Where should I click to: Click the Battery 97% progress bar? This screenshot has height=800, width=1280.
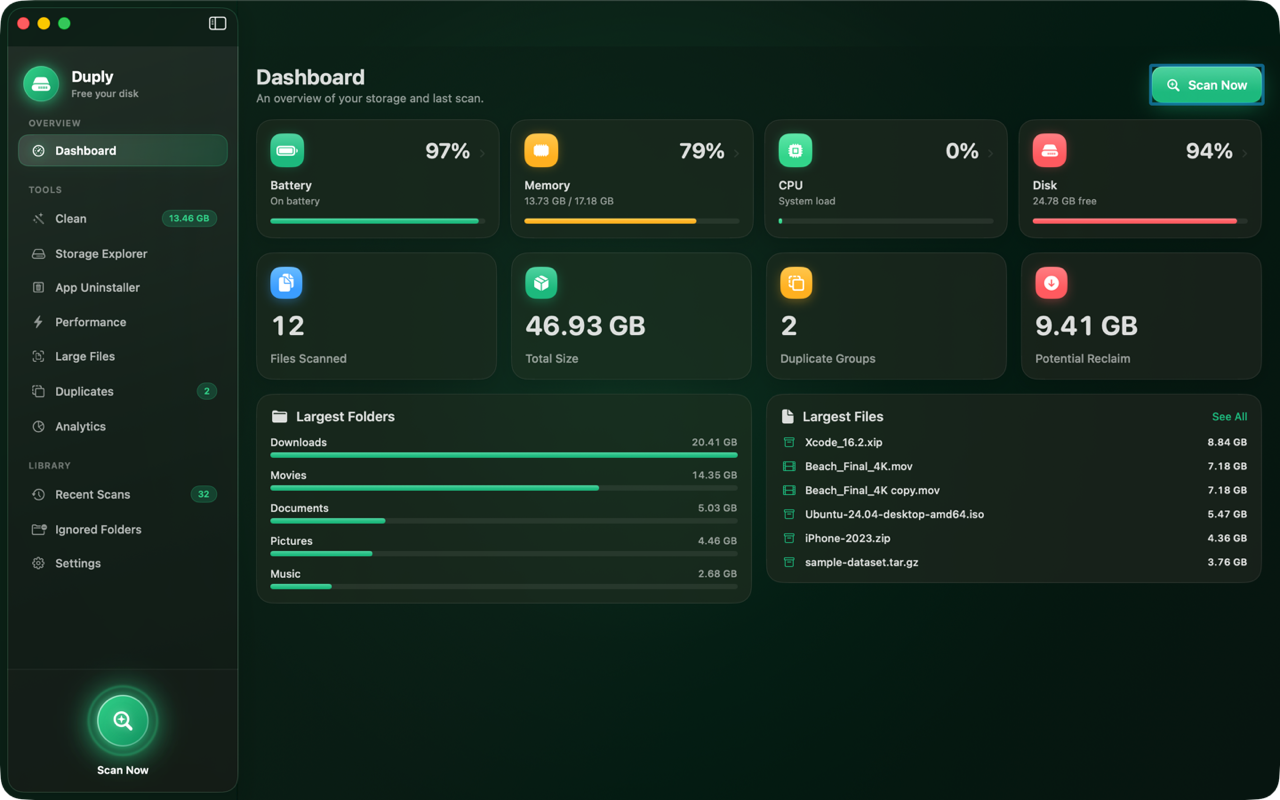pyautogui.click(x=377, y=221)
